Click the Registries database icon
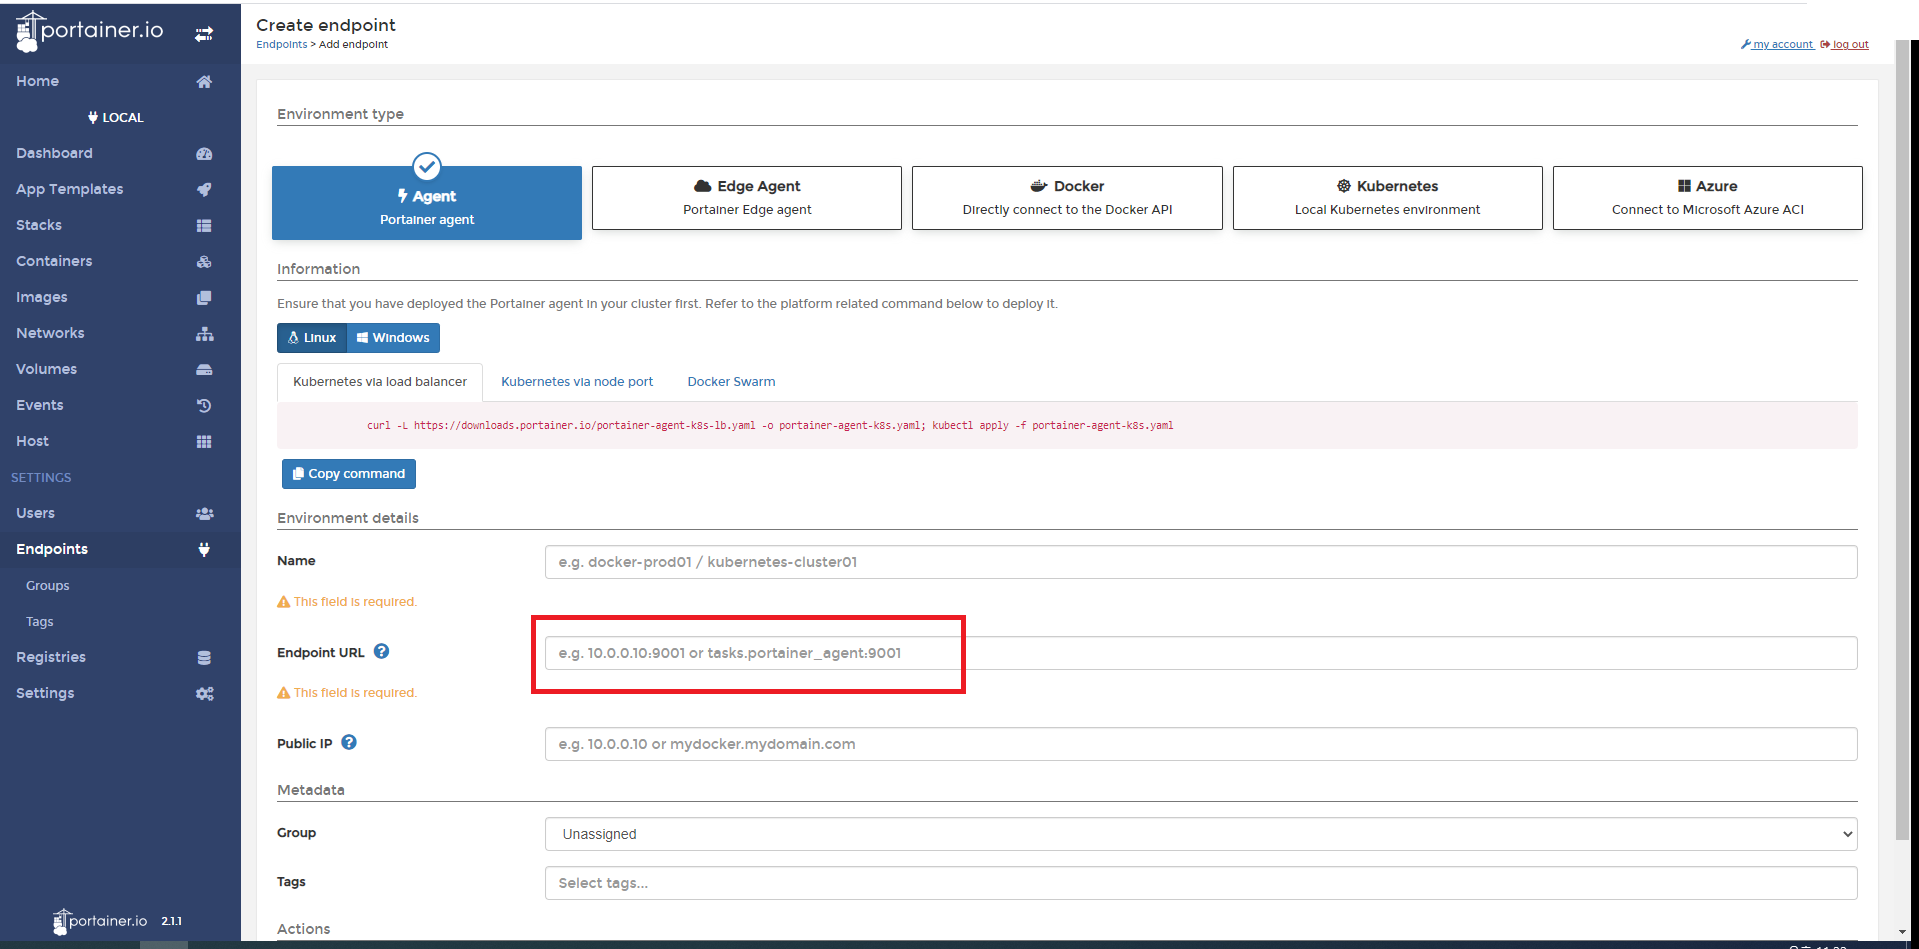Screen dimensions: 1919x949 tap(204, 658)
